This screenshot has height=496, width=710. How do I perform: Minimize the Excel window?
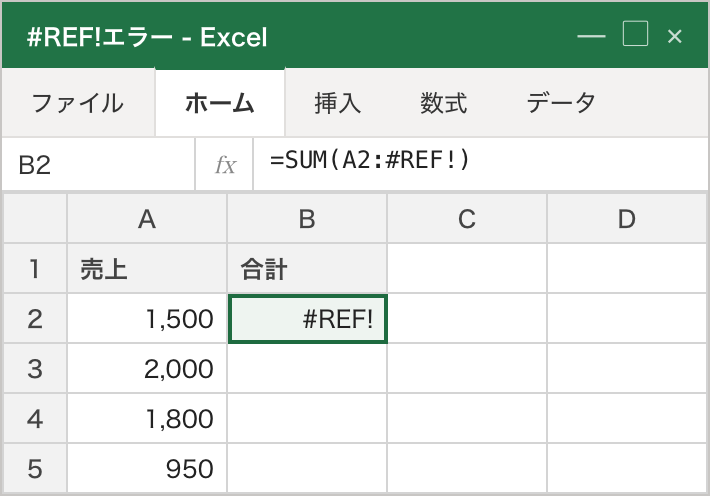(591, 35)
